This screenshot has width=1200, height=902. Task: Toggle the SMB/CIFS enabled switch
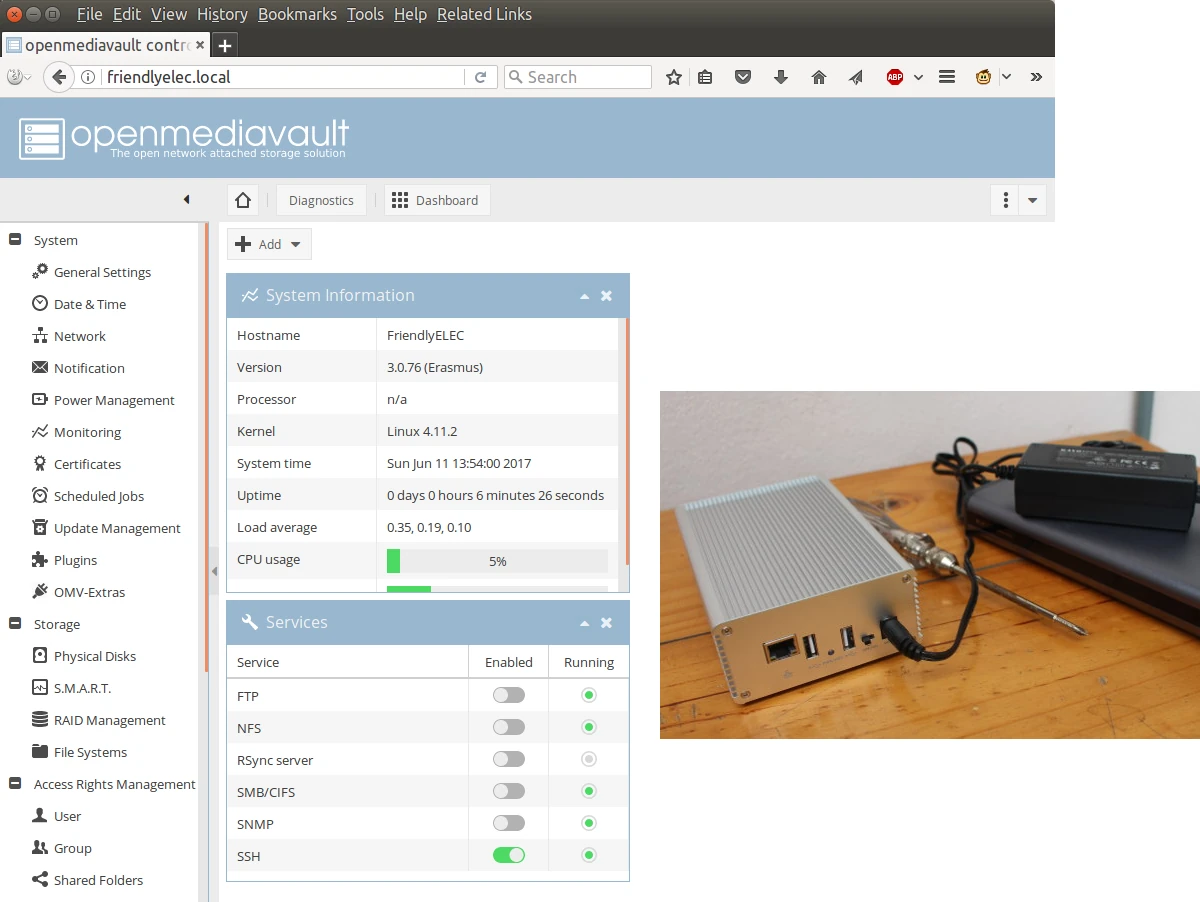coord(508,791)
